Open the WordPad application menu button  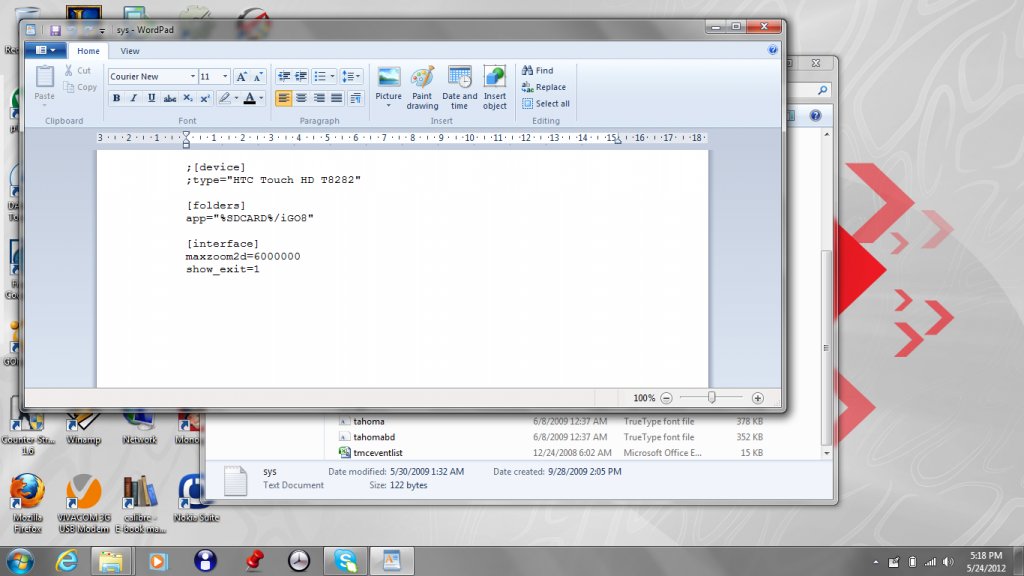click(x=45, y=51)
